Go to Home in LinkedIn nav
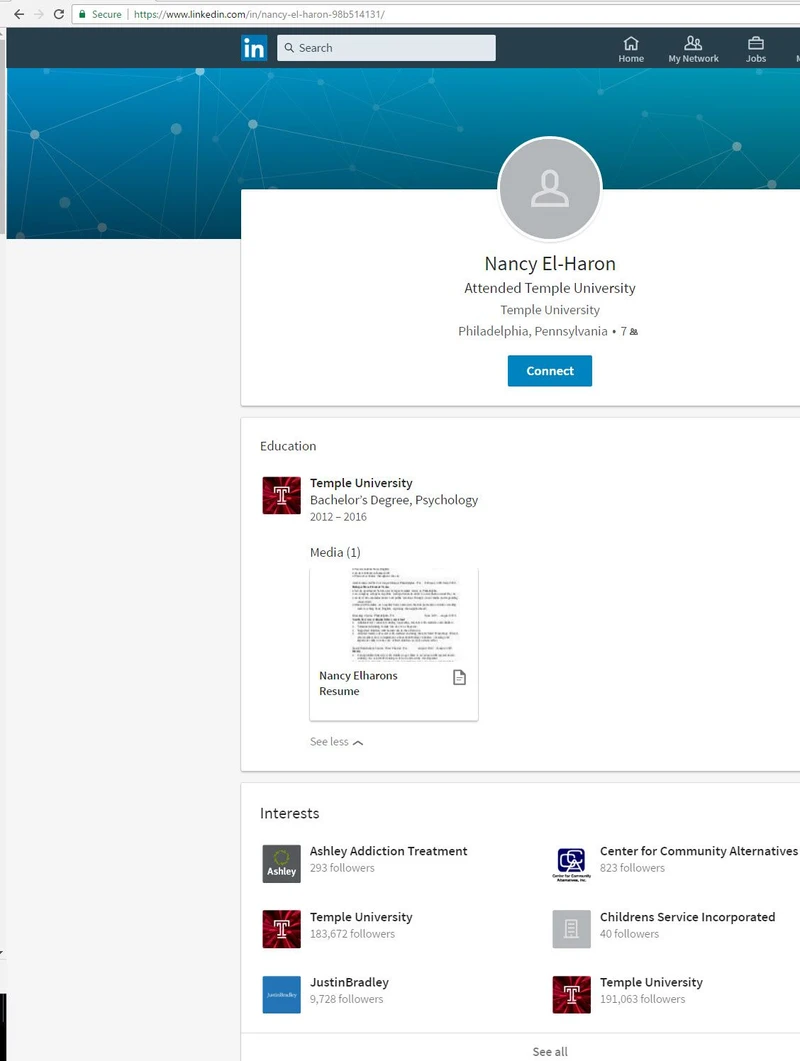Viewport: 800px width, 1061px height. point(631,49)
